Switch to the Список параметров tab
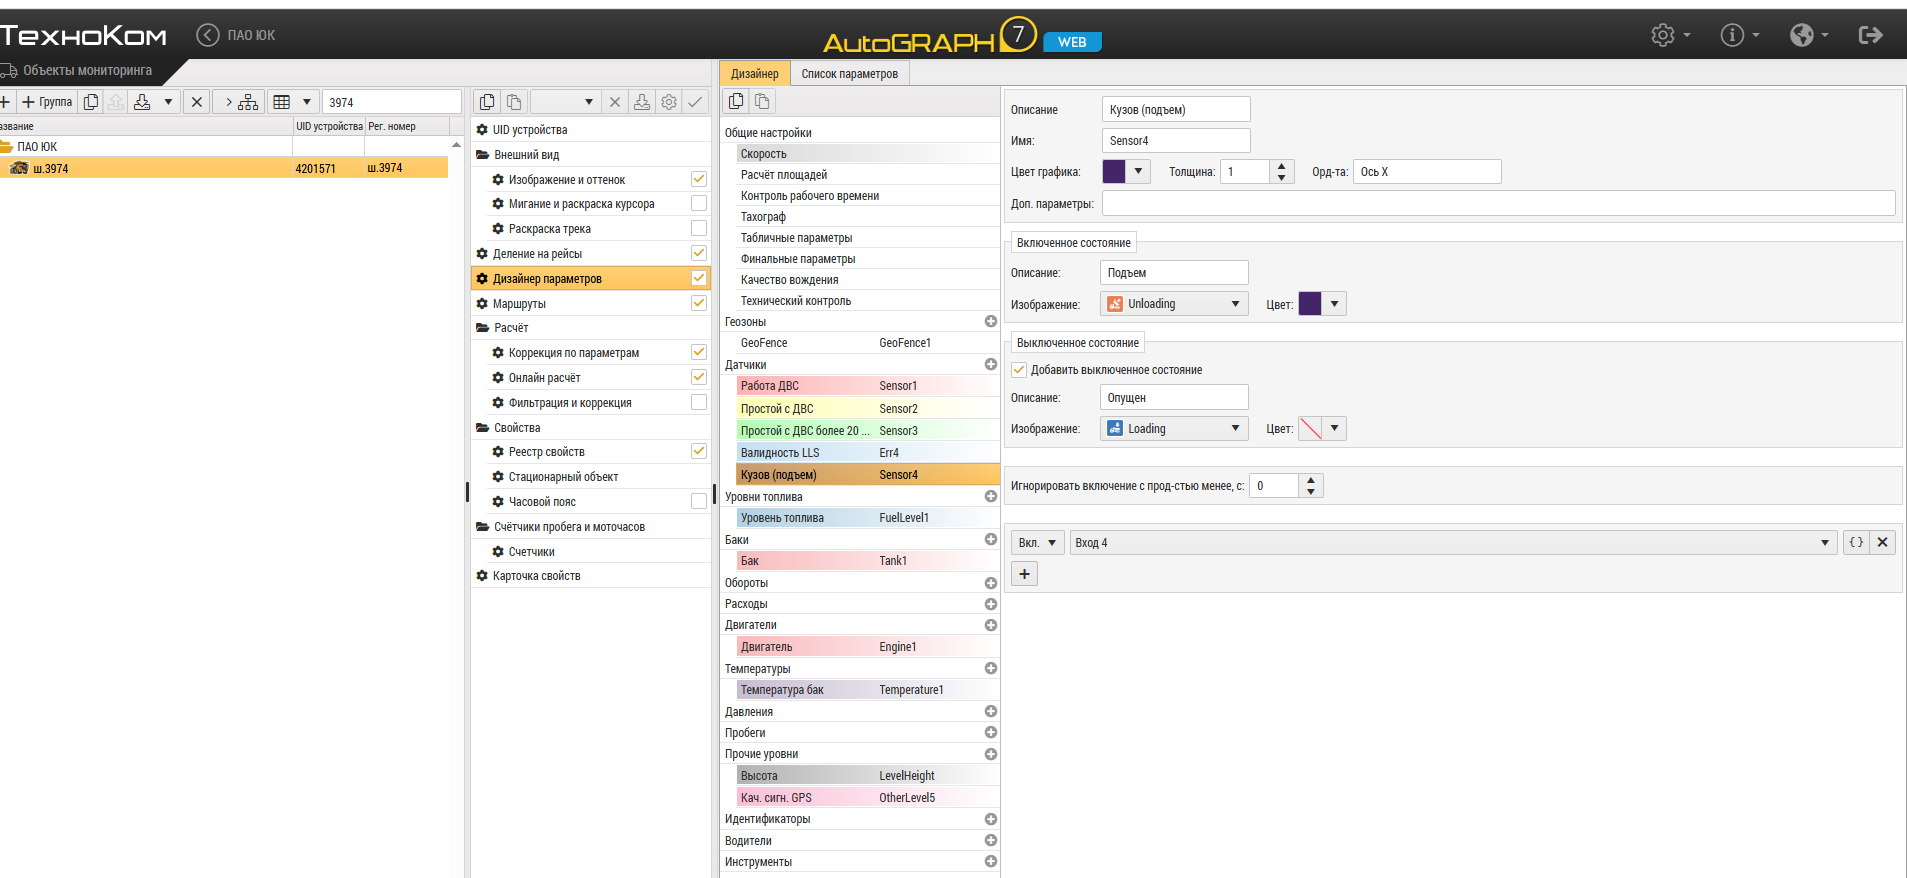The width and height of the screenshot is (1907, 878). (849, 73)
